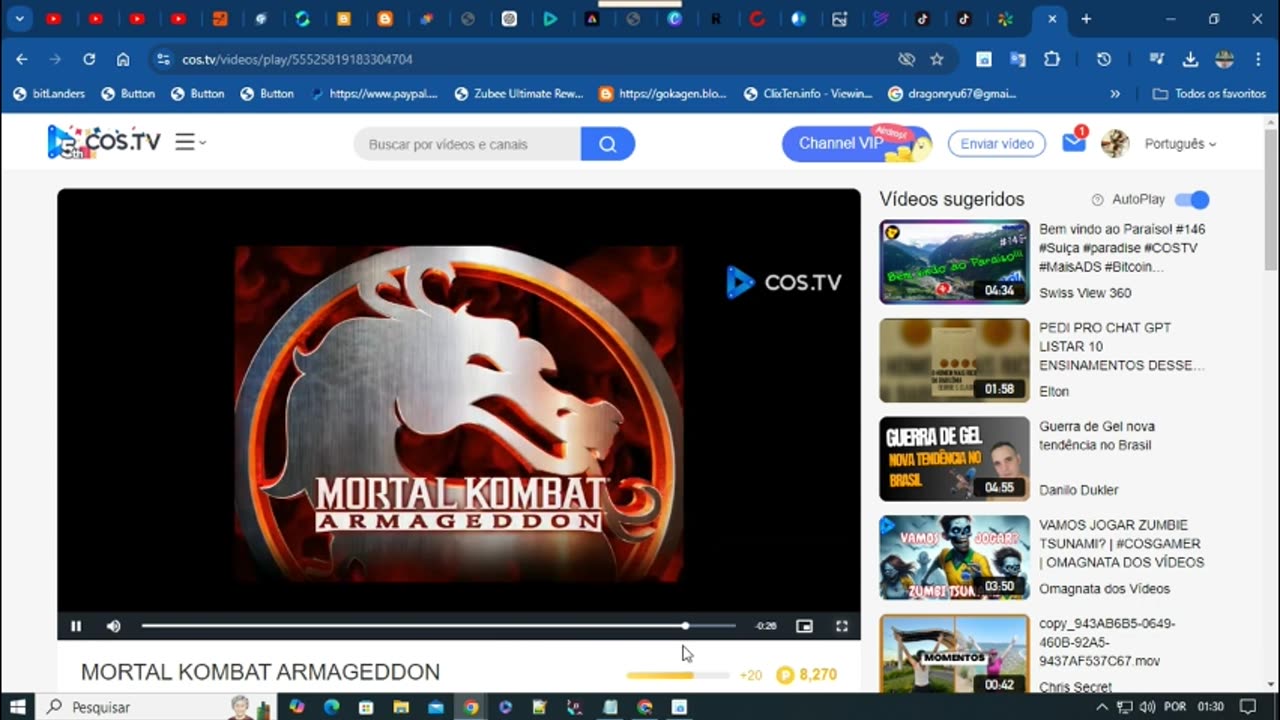Open the bitLanders bookmark
1280x720 pixels.
[x=49, y=93]
